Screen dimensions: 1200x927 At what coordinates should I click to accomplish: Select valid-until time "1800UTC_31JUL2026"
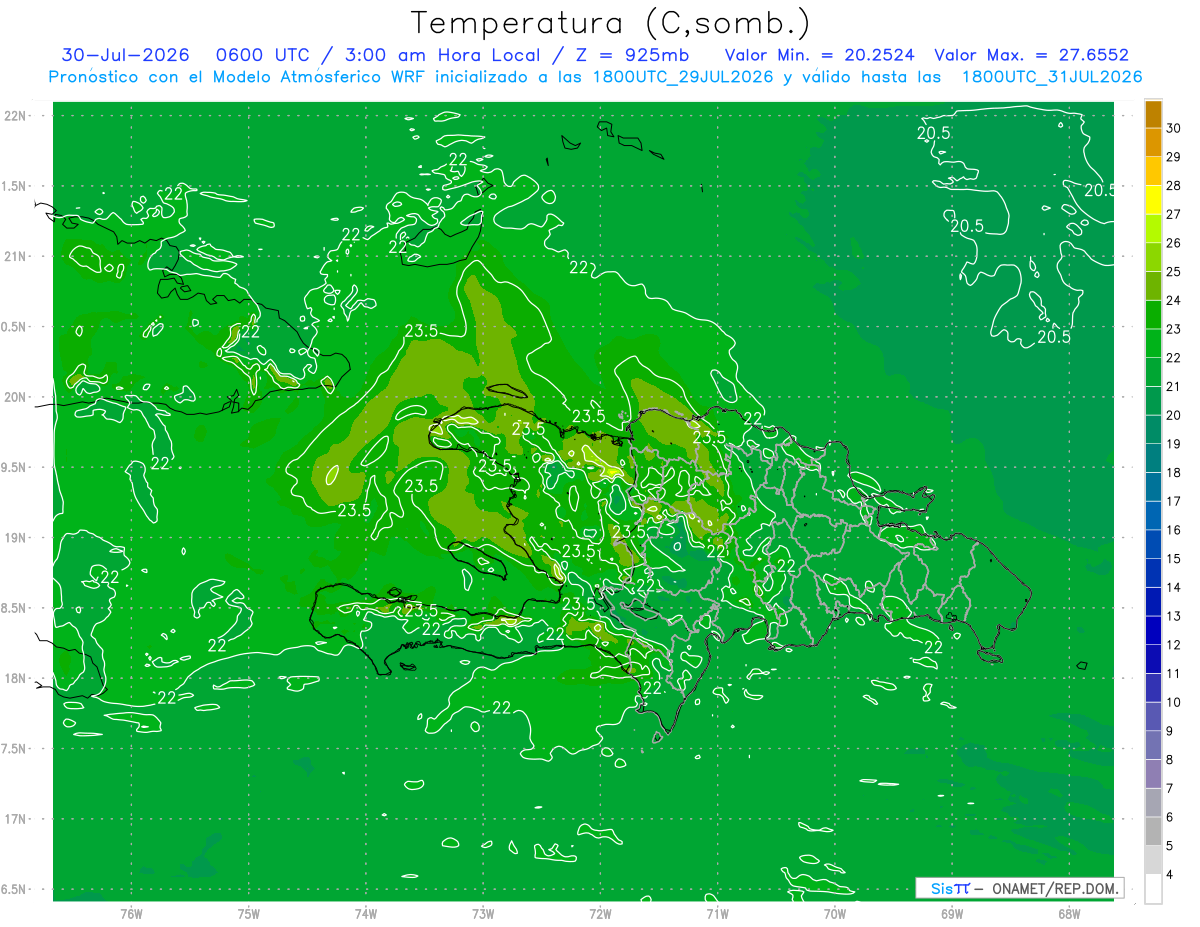pyautogui.click(x=1053, y=77)
